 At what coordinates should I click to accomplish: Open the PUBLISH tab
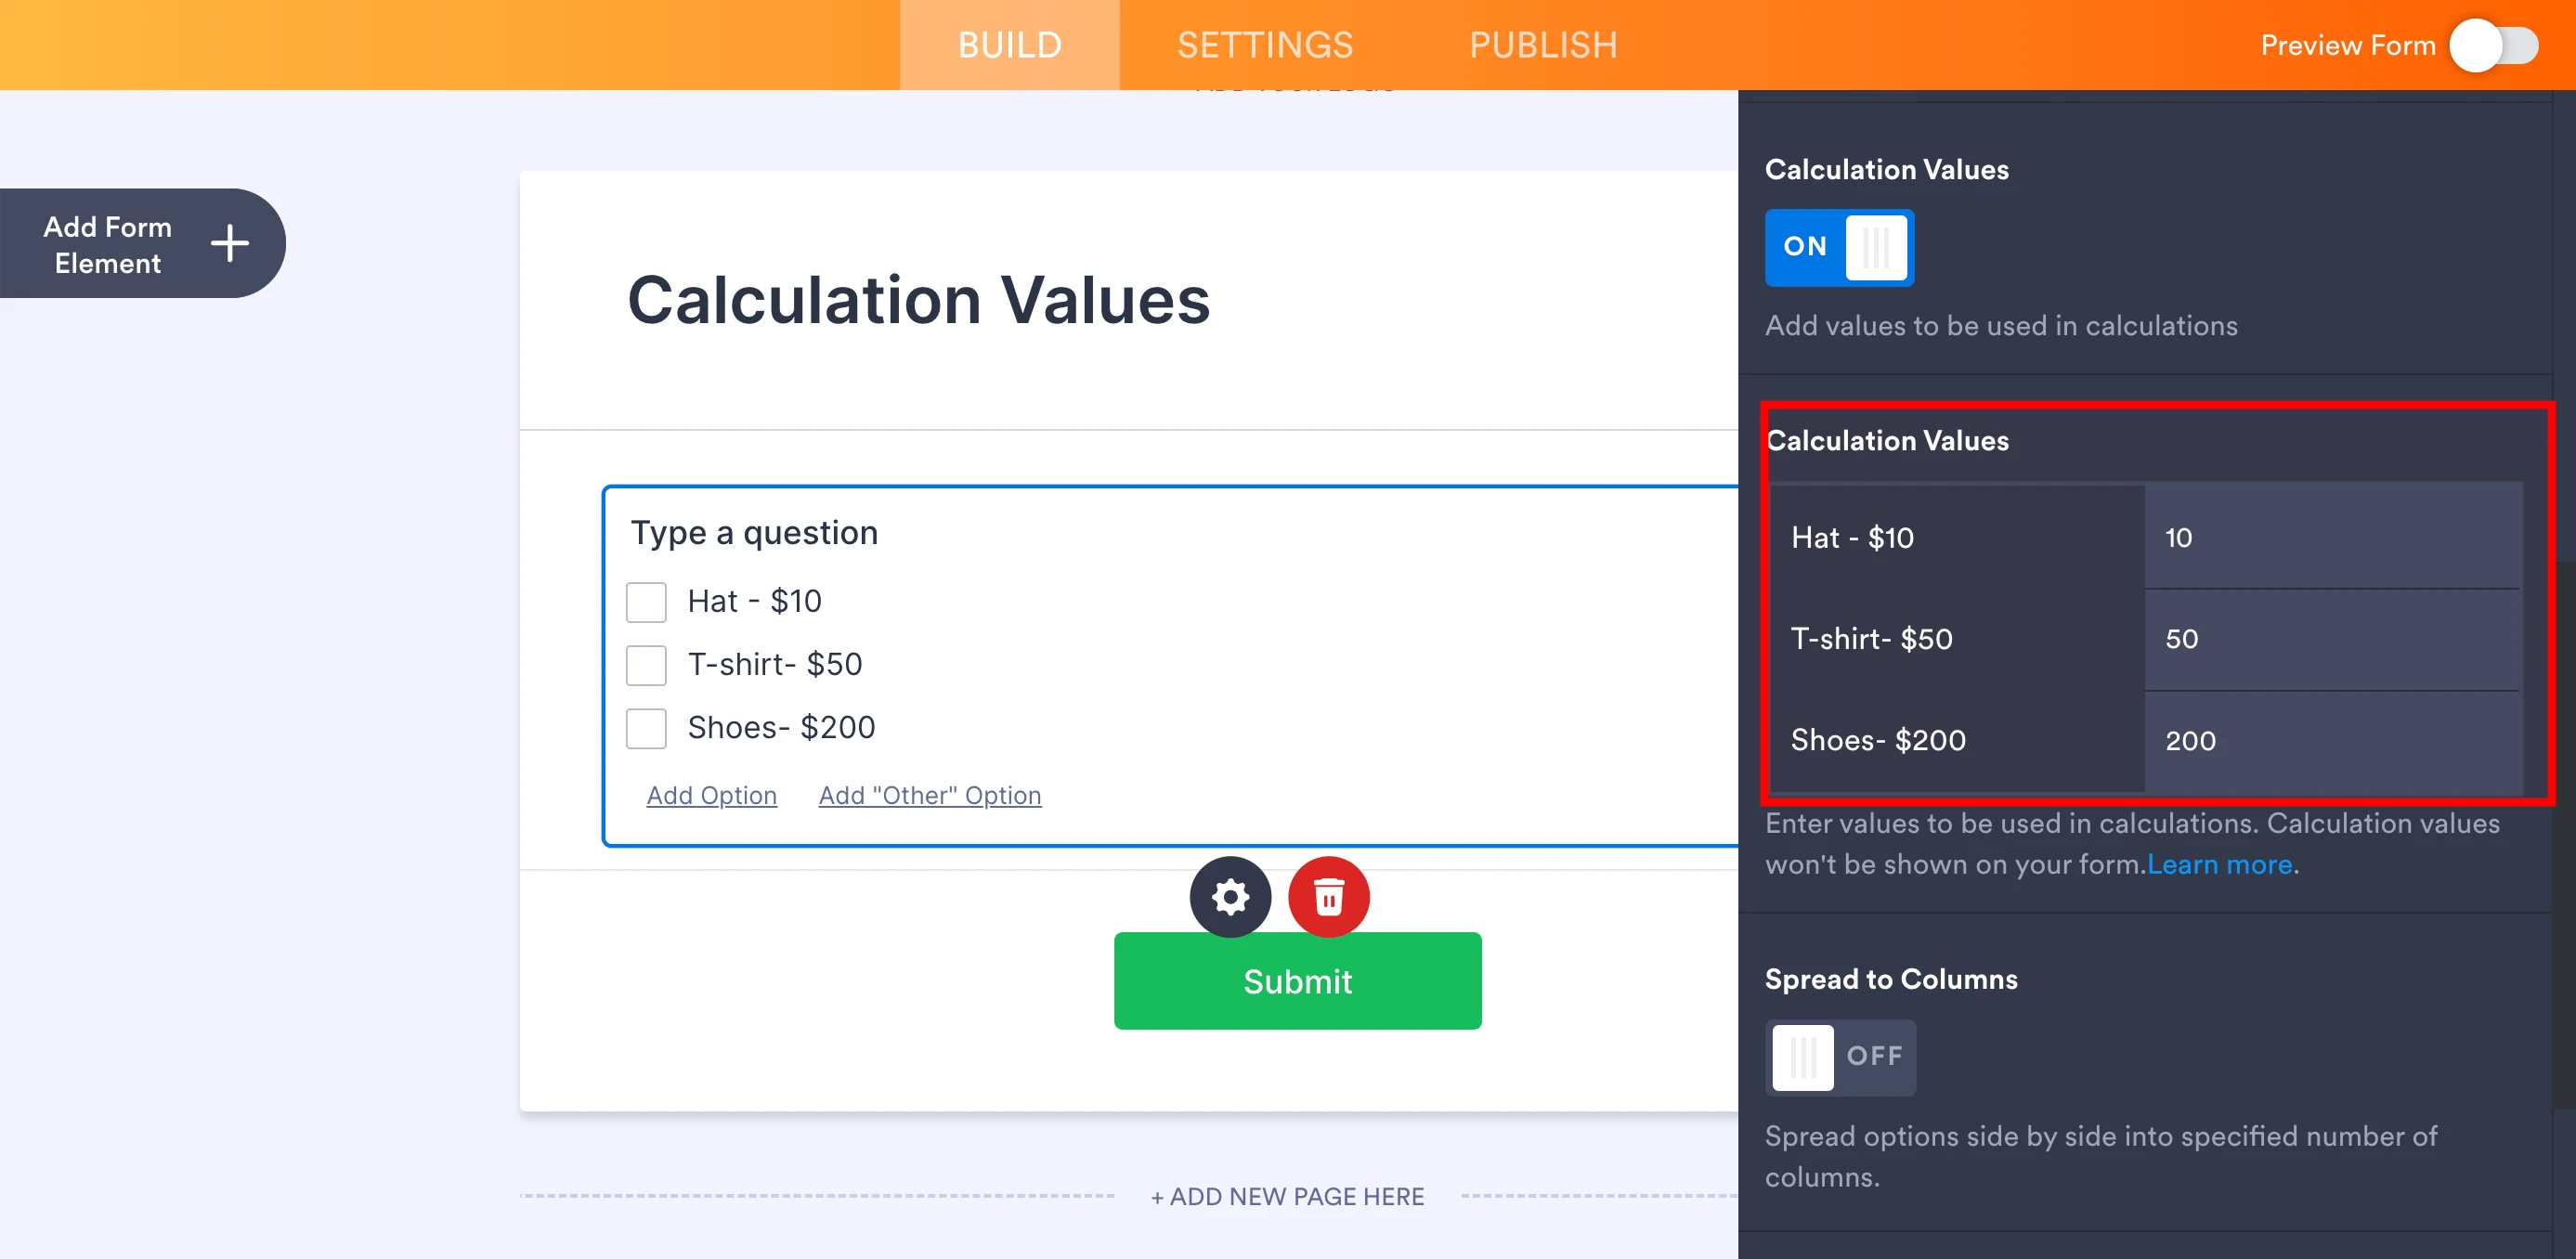click(1542, 45)
